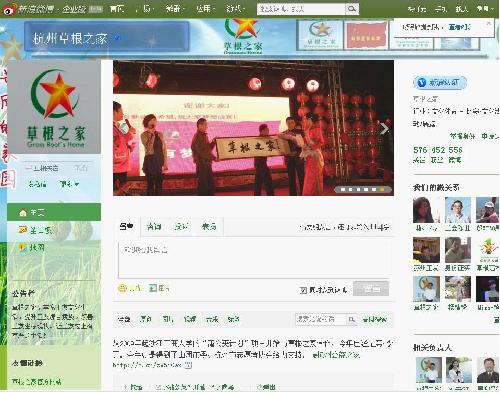Click the green advanced search link beside posts search

tap(375, 320)
